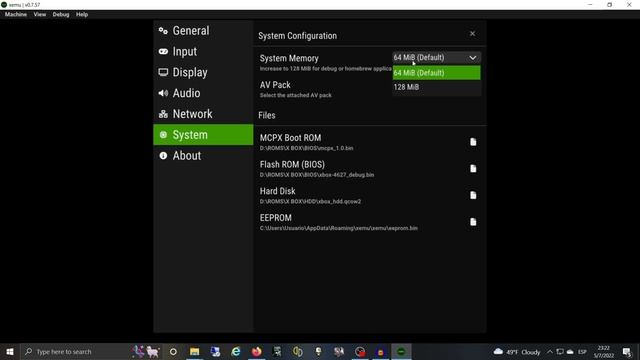
Task: Choose 64 MiB (Default) memory option
Action: tap(436, 73)
